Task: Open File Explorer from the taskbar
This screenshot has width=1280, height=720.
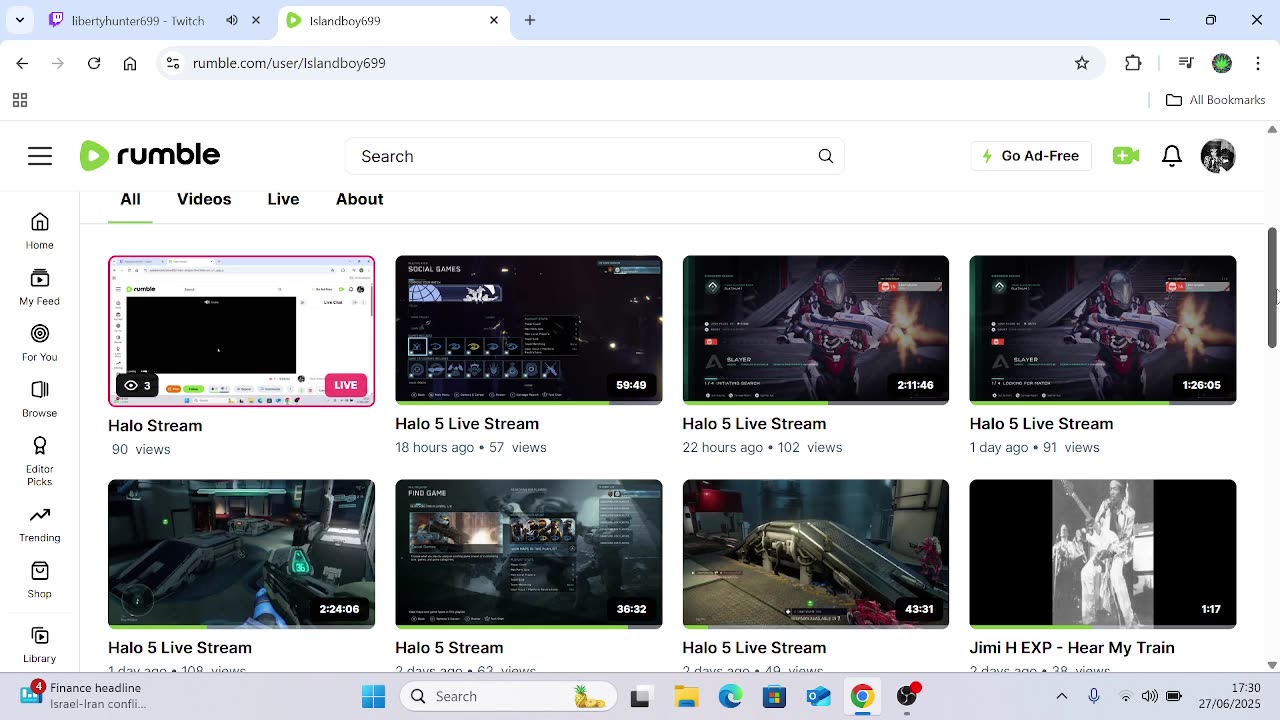Action: pos(686,696)
